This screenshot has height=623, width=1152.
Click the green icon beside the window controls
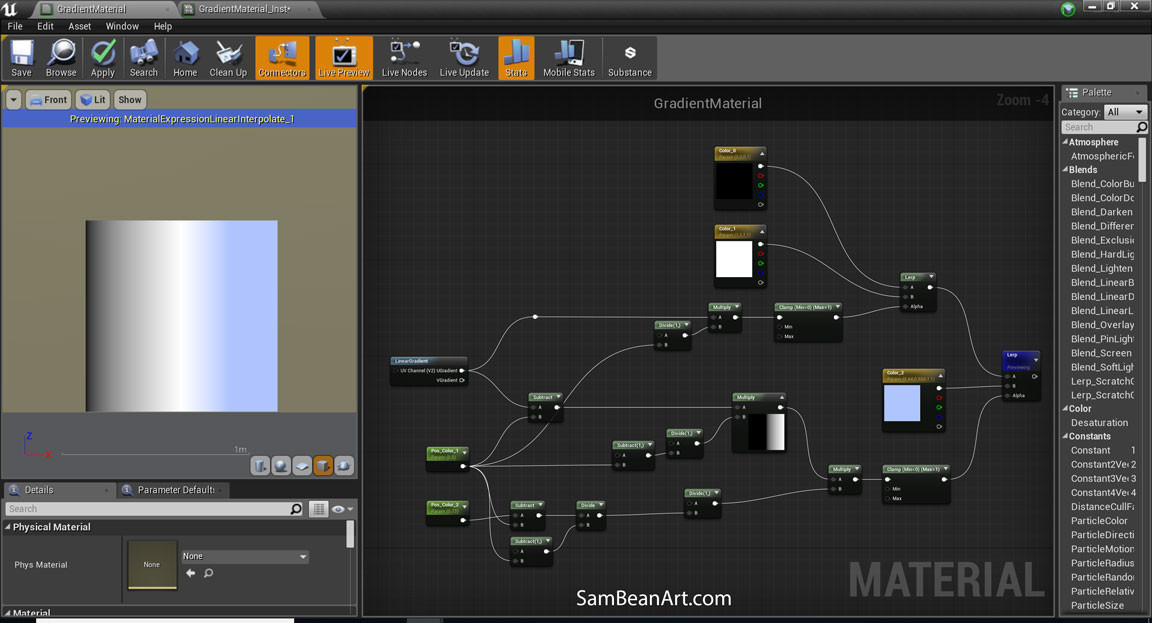tap(1068, 9)
